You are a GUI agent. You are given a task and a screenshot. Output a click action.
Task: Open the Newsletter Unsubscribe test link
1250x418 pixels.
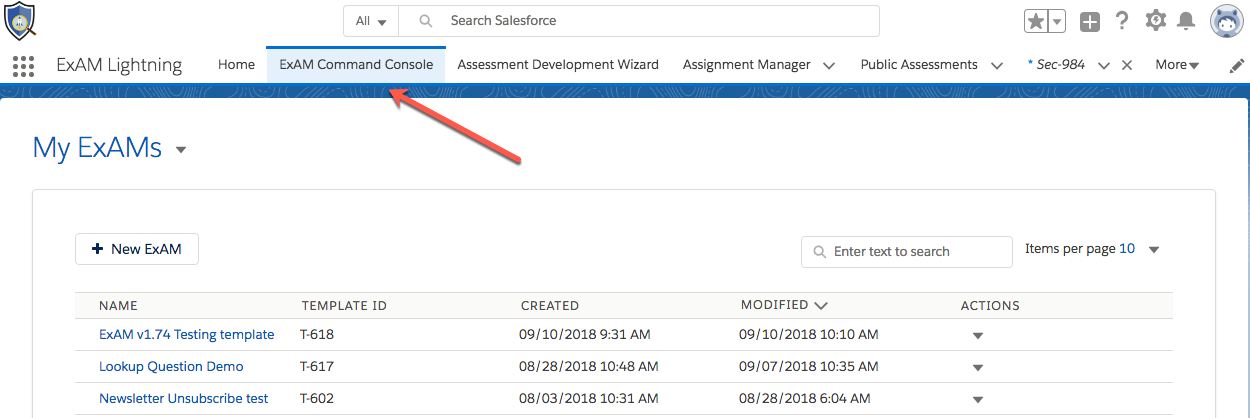184,399
